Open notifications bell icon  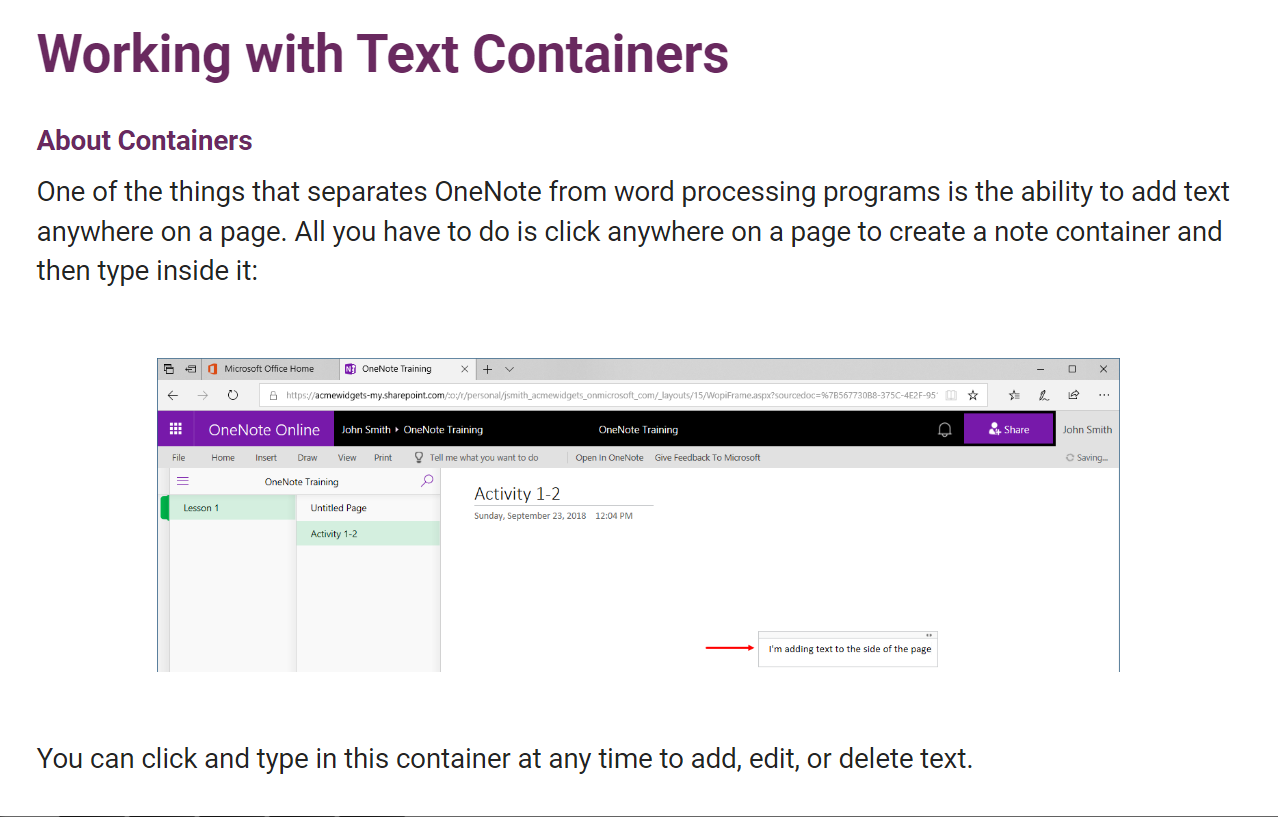click(x=944, y=429)
